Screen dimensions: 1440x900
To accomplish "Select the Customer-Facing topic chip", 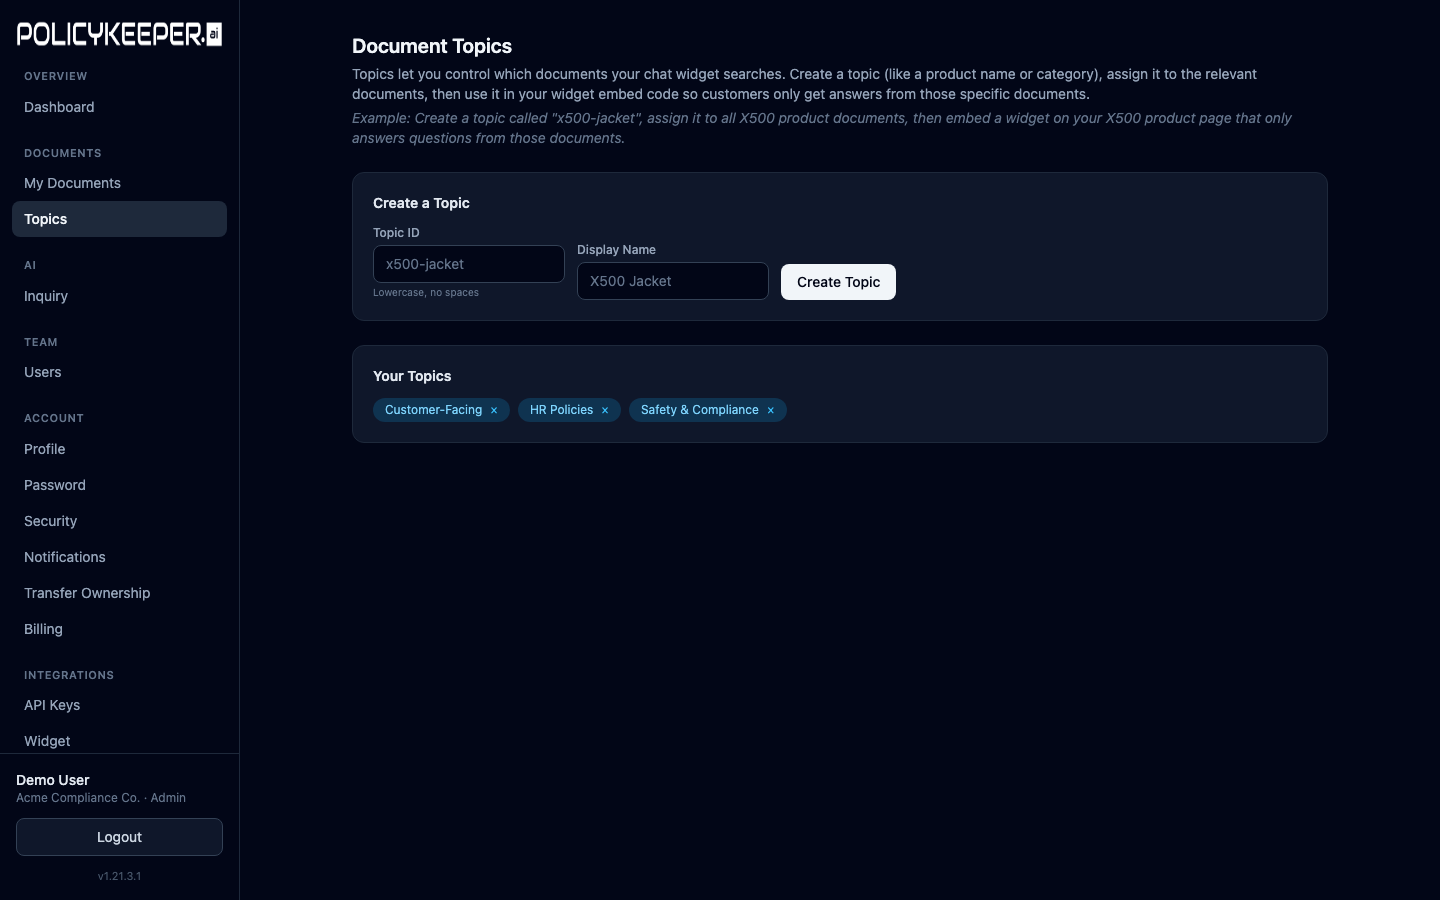I will [x=433, y=410].
